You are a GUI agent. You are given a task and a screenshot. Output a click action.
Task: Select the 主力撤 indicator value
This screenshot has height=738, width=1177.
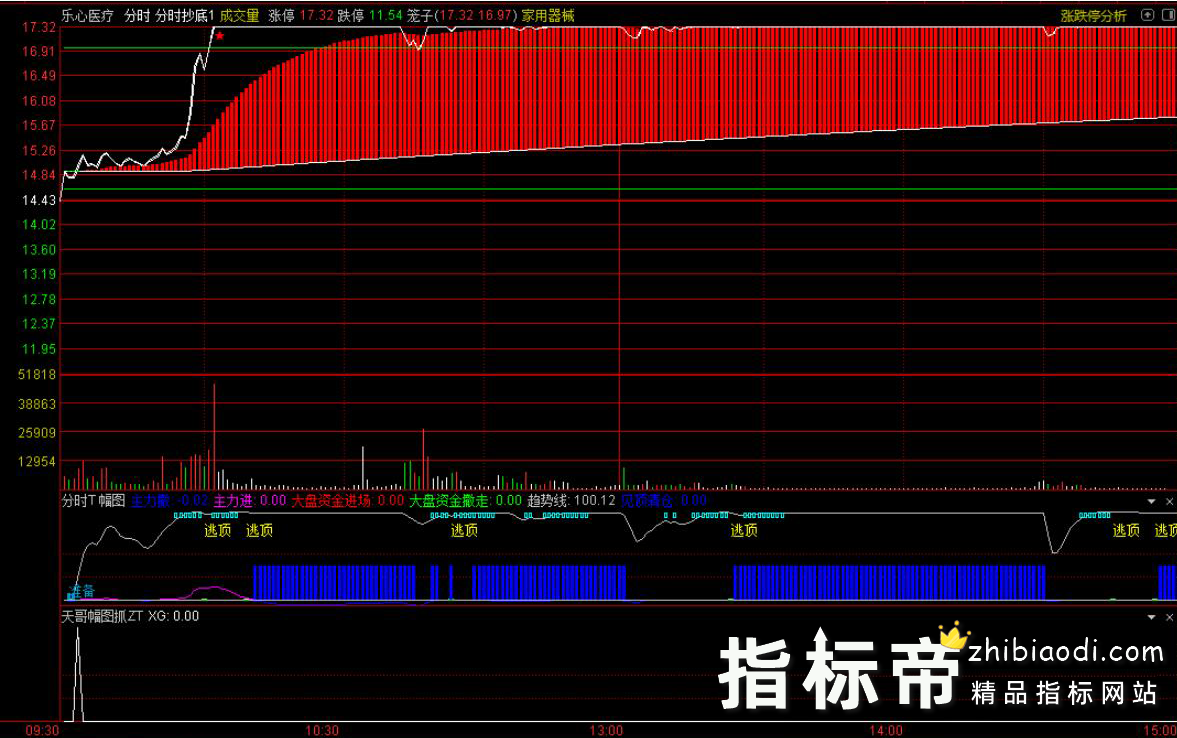(x=170, y=501)
